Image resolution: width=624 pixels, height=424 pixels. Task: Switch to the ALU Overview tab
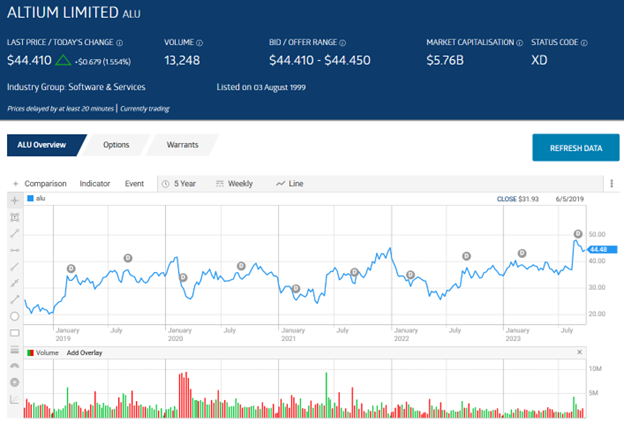(x=44, y=145)
